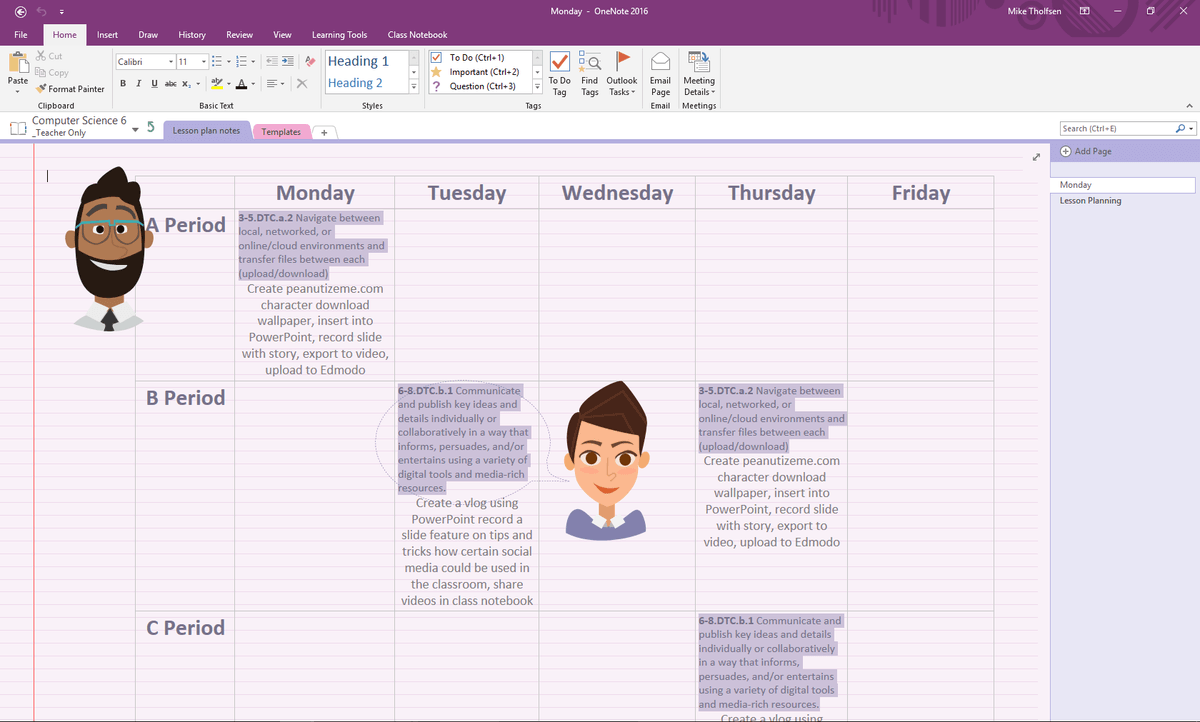
Task: Collapse the ribbon with the chevron
Action: 1189,105
